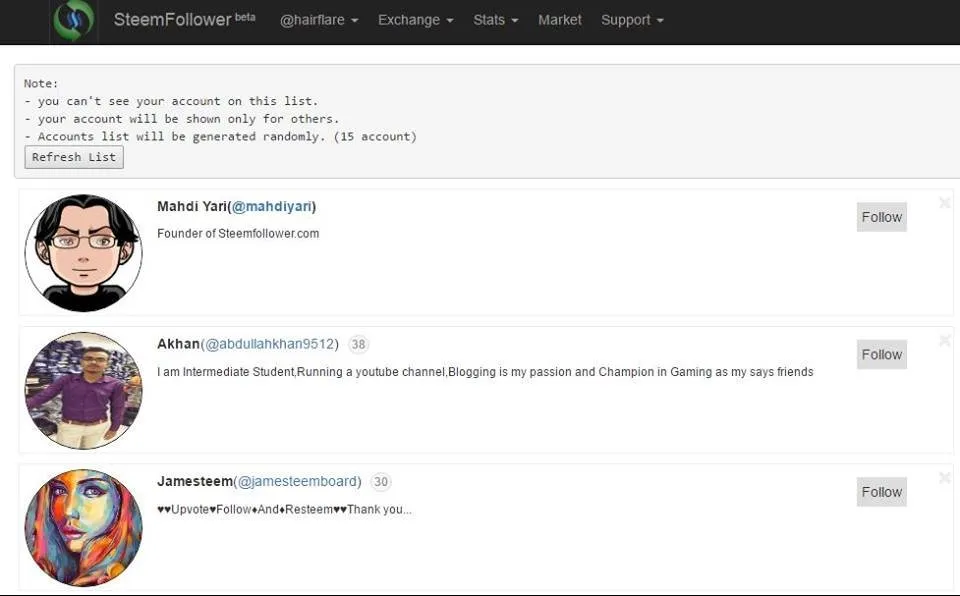This screenshot has height=596, width=960.
Task: Dismiss the Mahdi Yari card
Action: point(945,203)
